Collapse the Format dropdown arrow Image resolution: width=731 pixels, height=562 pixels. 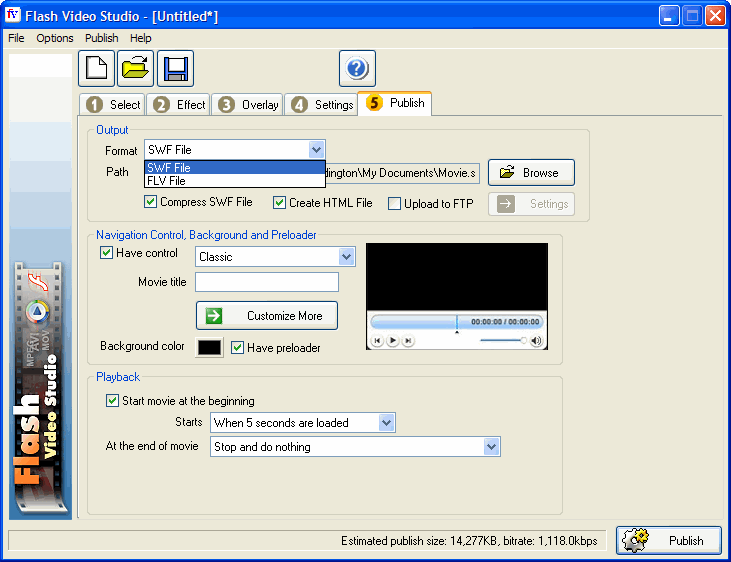[316, 150]
